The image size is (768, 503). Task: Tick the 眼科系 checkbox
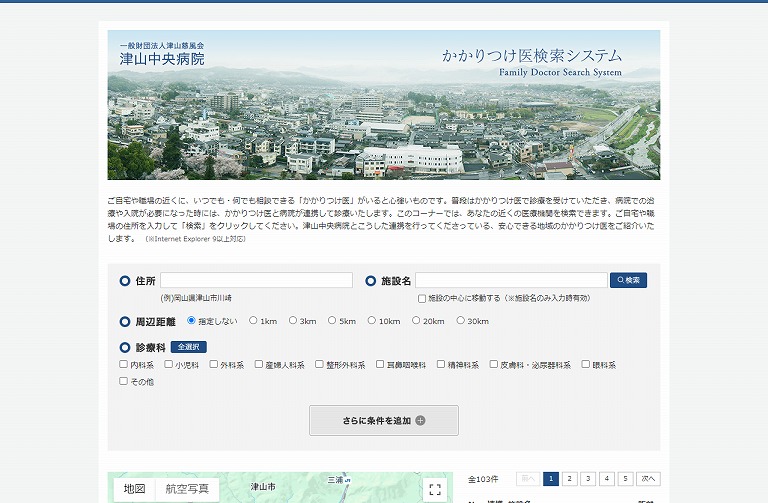pyautogui.click(x=585, y=365)
